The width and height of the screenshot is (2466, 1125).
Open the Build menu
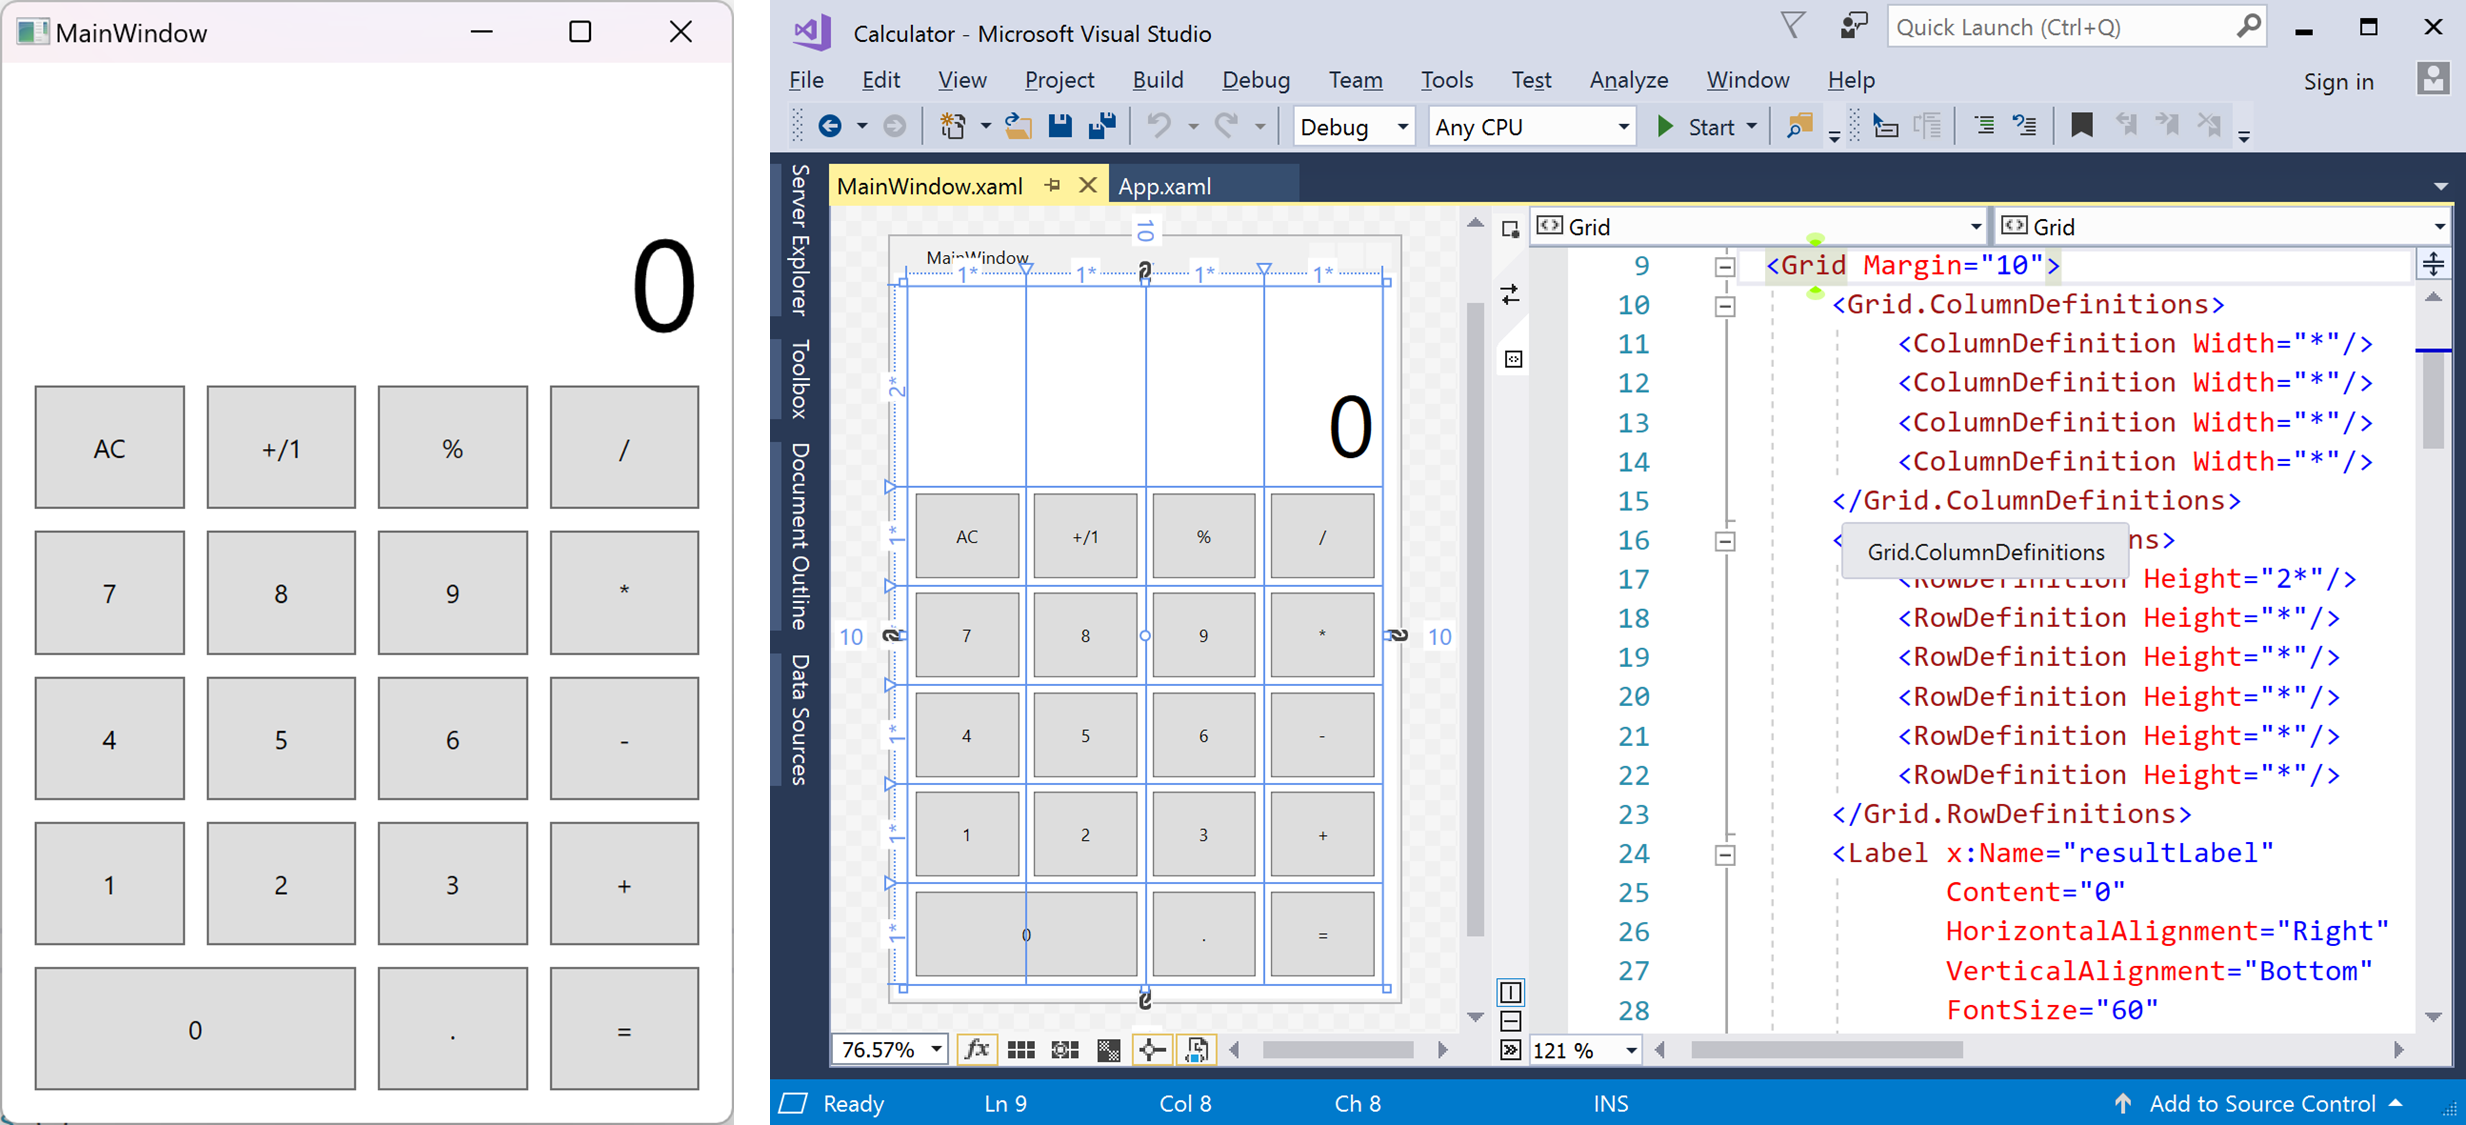1157,80
